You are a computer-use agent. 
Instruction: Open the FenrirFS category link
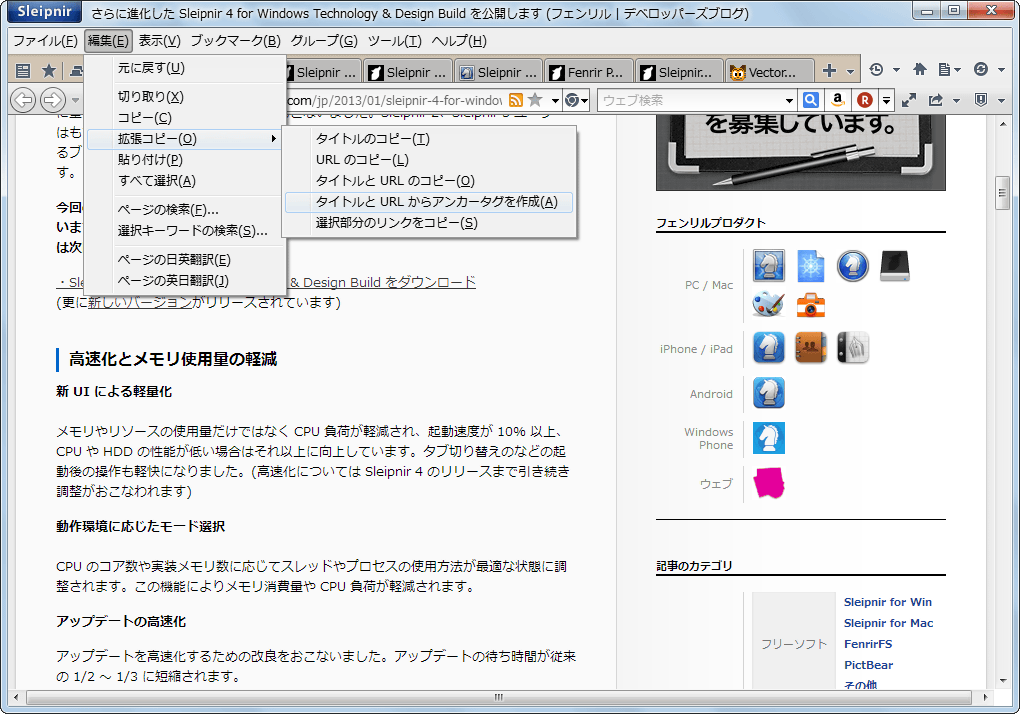tap(868, 644)
